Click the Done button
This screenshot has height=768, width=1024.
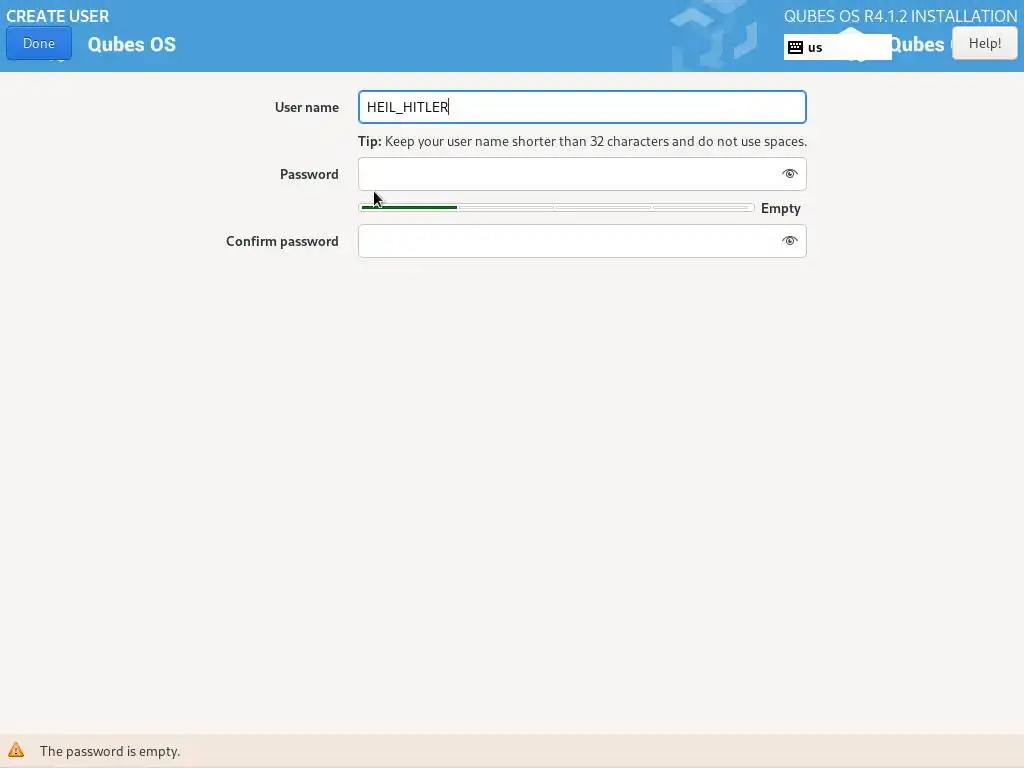tap(39, 43)
